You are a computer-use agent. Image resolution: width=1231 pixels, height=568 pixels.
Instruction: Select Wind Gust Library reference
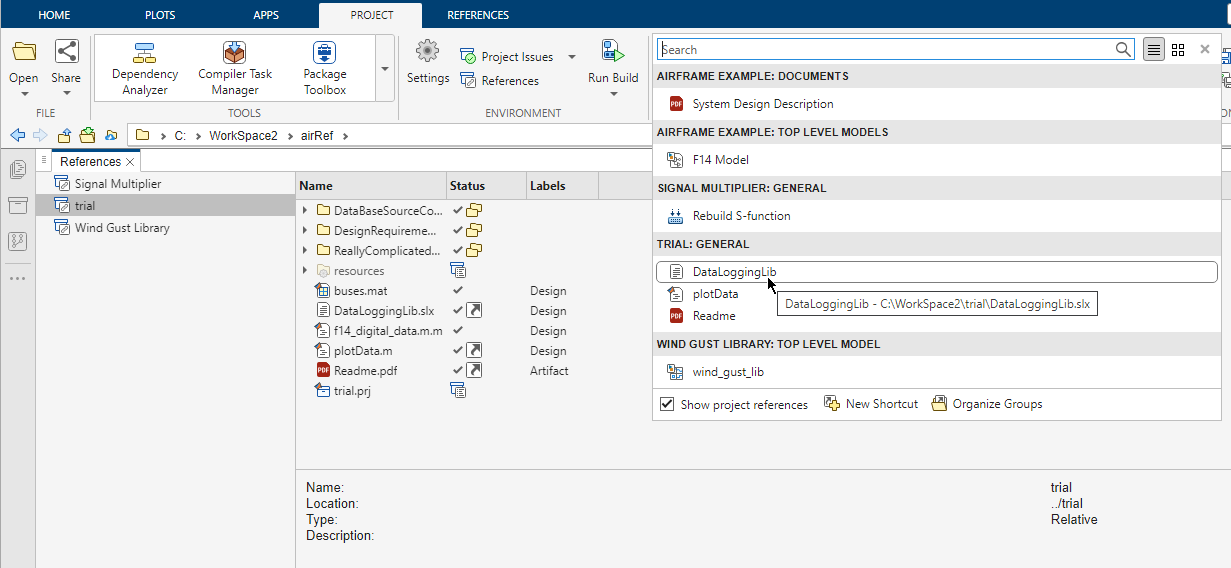point(122,228)
